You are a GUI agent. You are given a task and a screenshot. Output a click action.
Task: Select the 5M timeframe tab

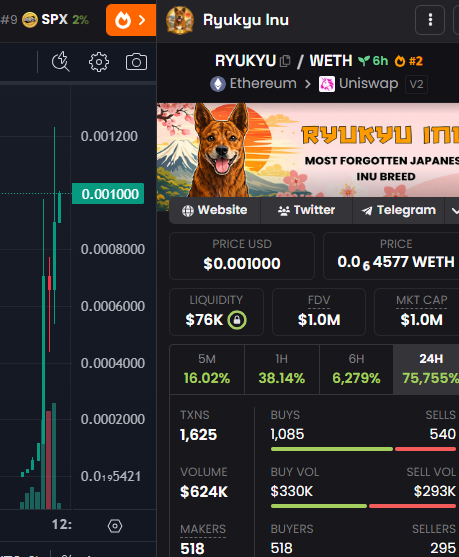[x=207, y=369]
